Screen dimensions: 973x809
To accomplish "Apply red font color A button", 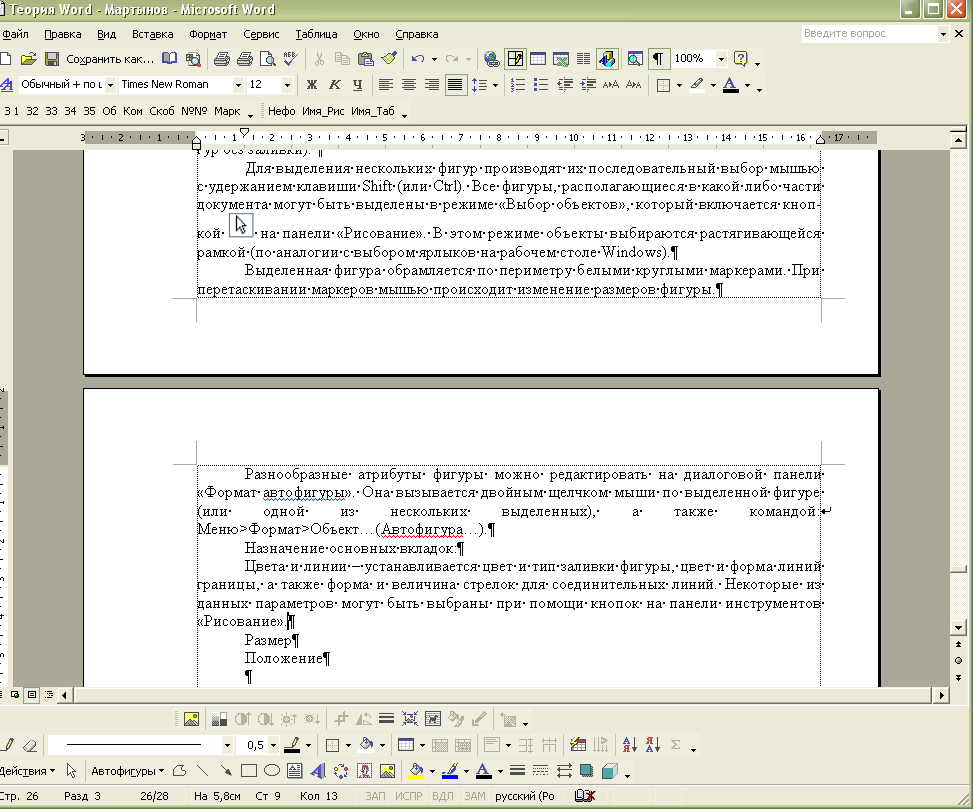I will 730,84.
